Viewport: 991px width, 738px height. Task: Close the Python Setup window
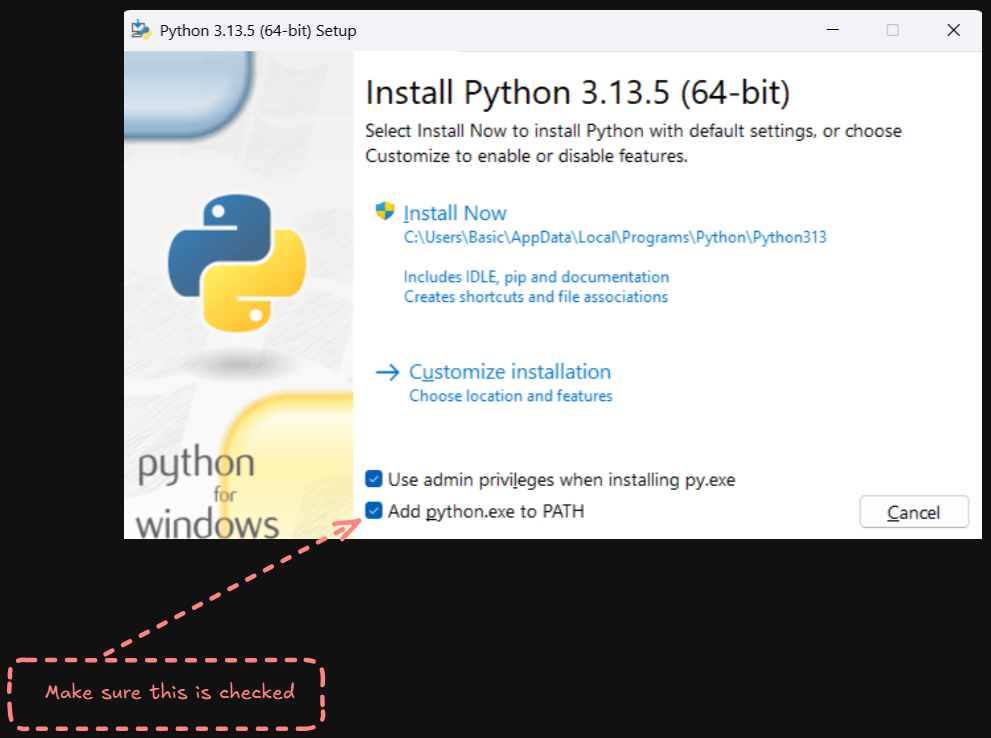click(x=954, y=30)
